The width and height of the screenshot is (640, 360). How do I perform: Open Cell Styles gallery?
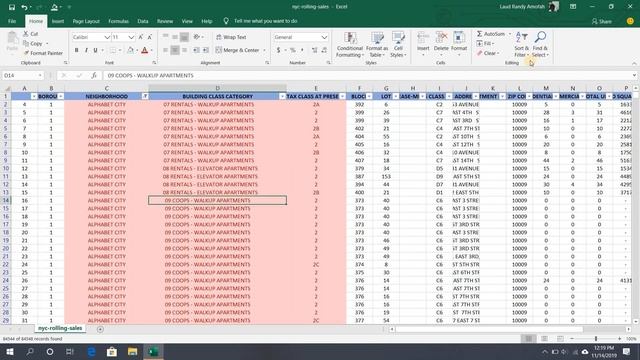398,44
